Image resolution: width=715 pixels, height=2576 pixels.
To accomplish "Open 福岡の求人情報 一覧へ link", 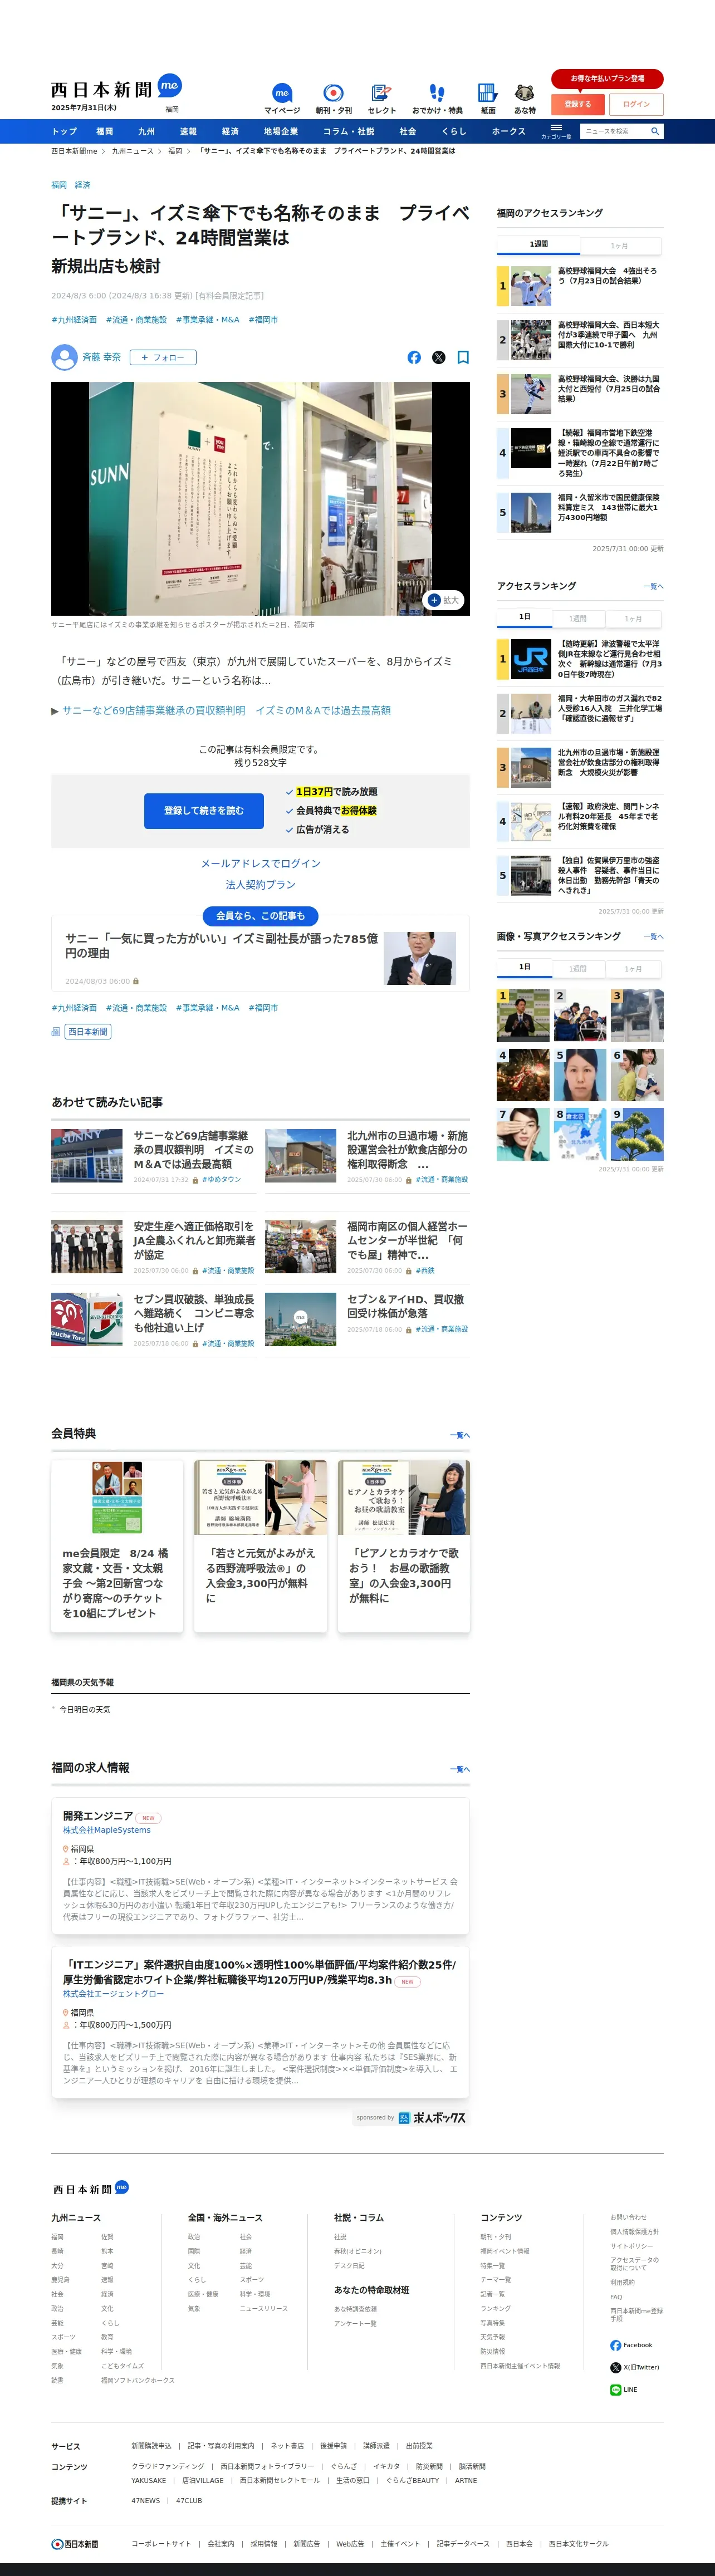I will (460, 1769).
